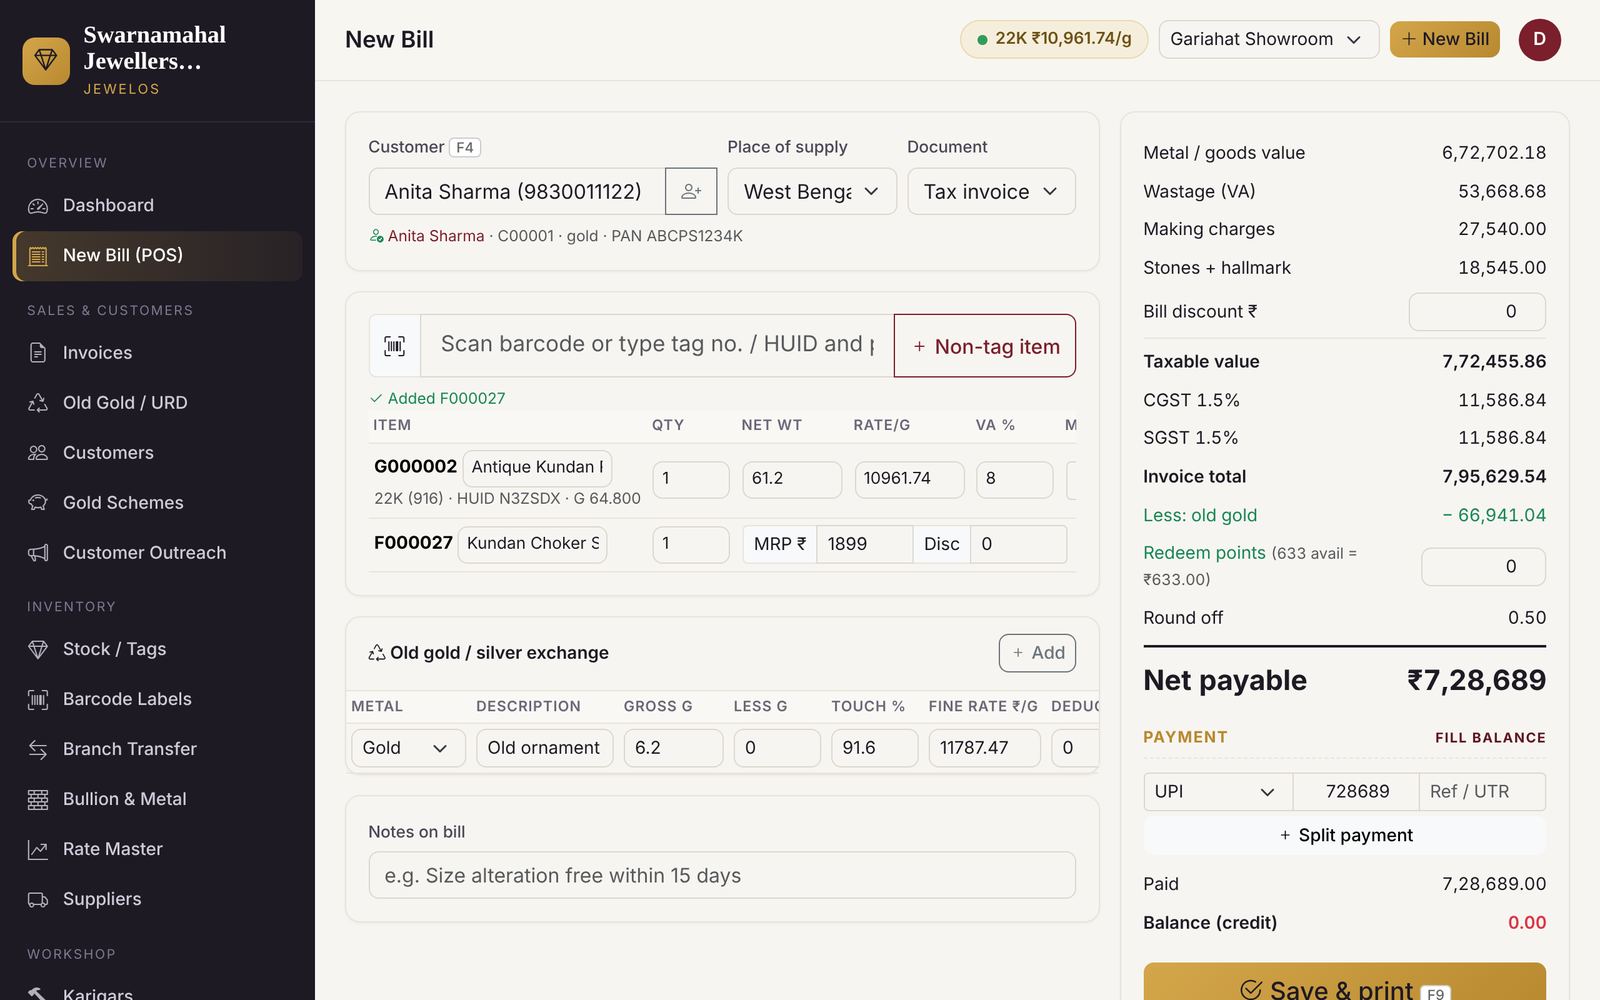Click the Swarnamahal diamond logo icon
This screenshot has height=1000, width=1600.
pyautogui.click(x=46, y=61)
